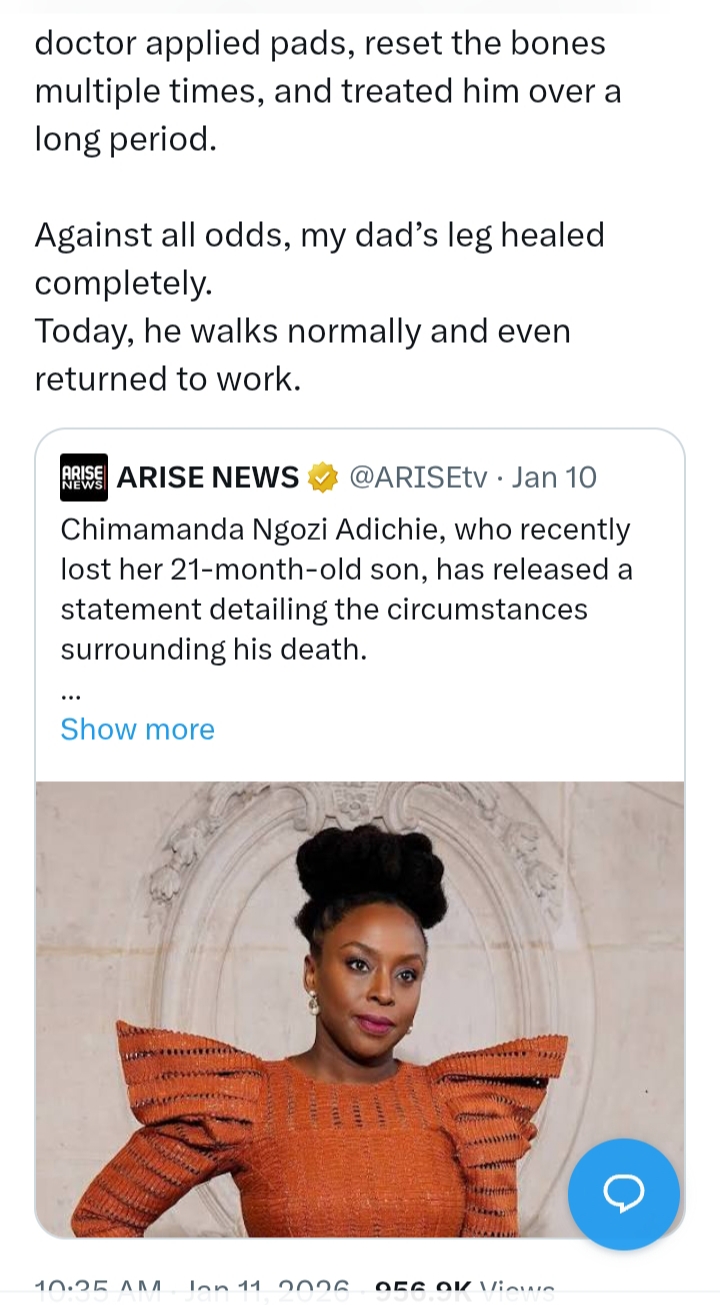720x1305 pixels.
Task: Expand the quoted post with Show more
Action: tap(137, 729)
